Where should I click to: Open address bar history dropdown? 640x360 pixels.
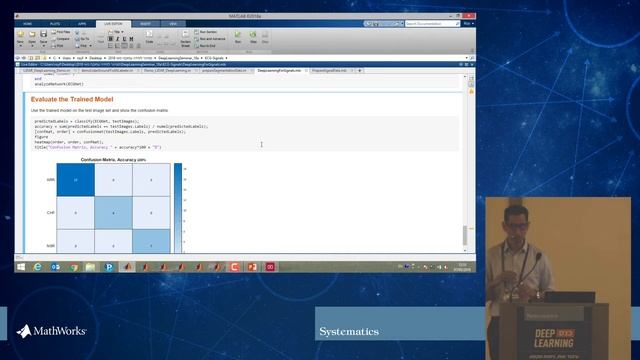pyautogui.click(x=467, y=58)
